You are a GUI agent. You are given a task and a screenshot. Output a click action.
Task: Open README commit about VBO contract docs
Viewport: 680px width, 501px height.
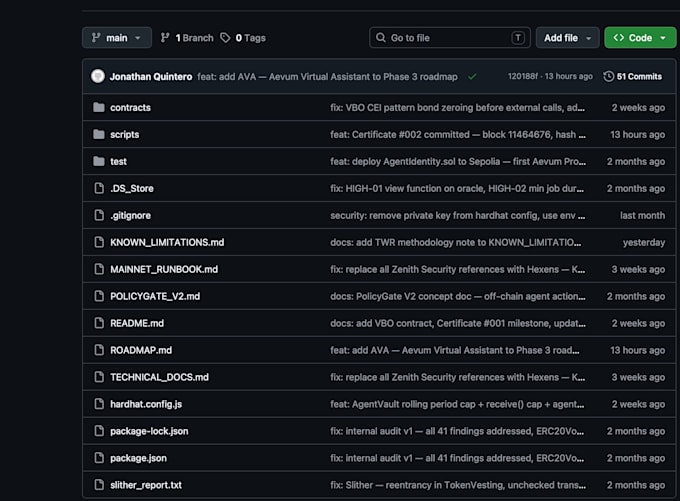458,323
